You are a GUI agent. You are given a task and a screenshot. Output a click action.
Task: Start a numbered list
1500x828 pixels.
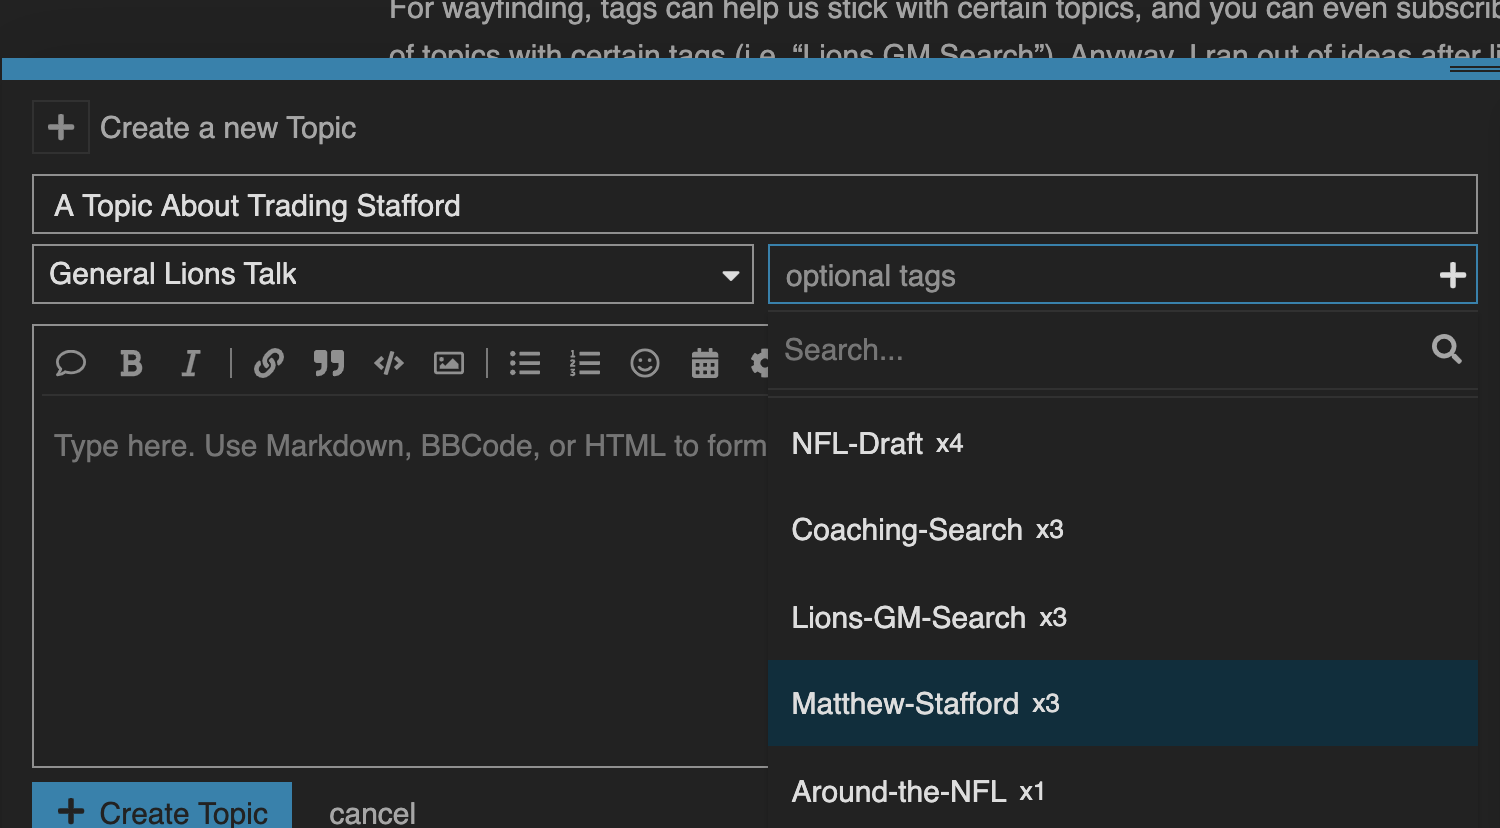pyautogui.click(x=584, y=363)
